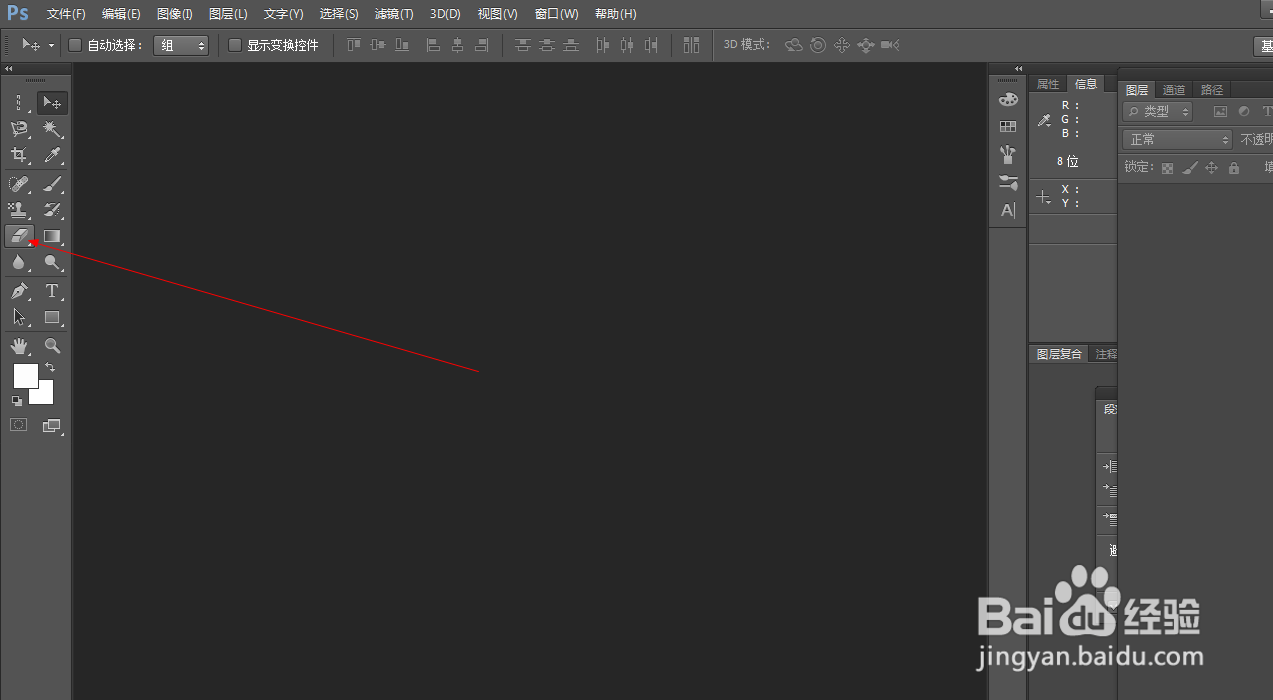The image size is (1273, 700).
Task: Toggle Quick Mask mode
Action: 18,425
